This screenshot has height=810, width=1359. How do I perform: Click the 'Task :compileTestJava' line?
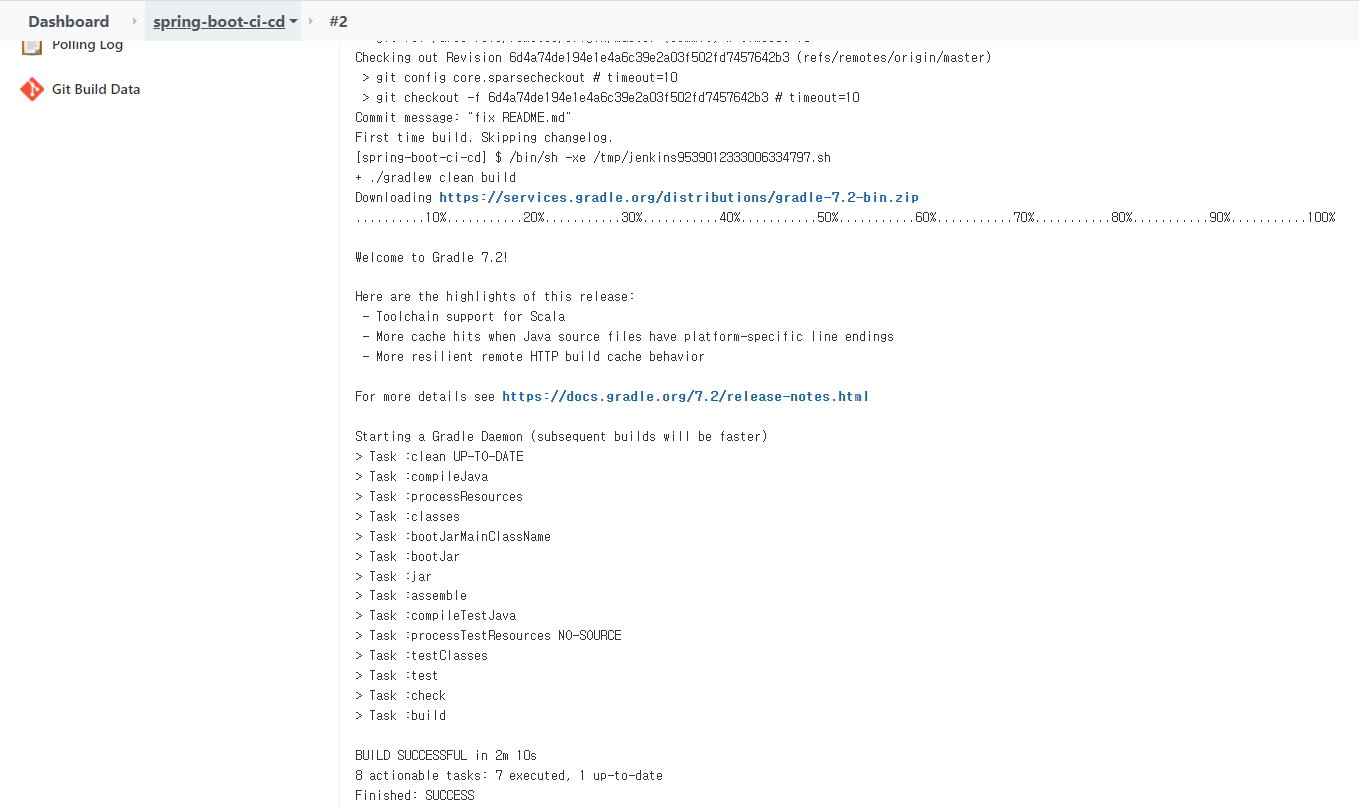[435, 615]
